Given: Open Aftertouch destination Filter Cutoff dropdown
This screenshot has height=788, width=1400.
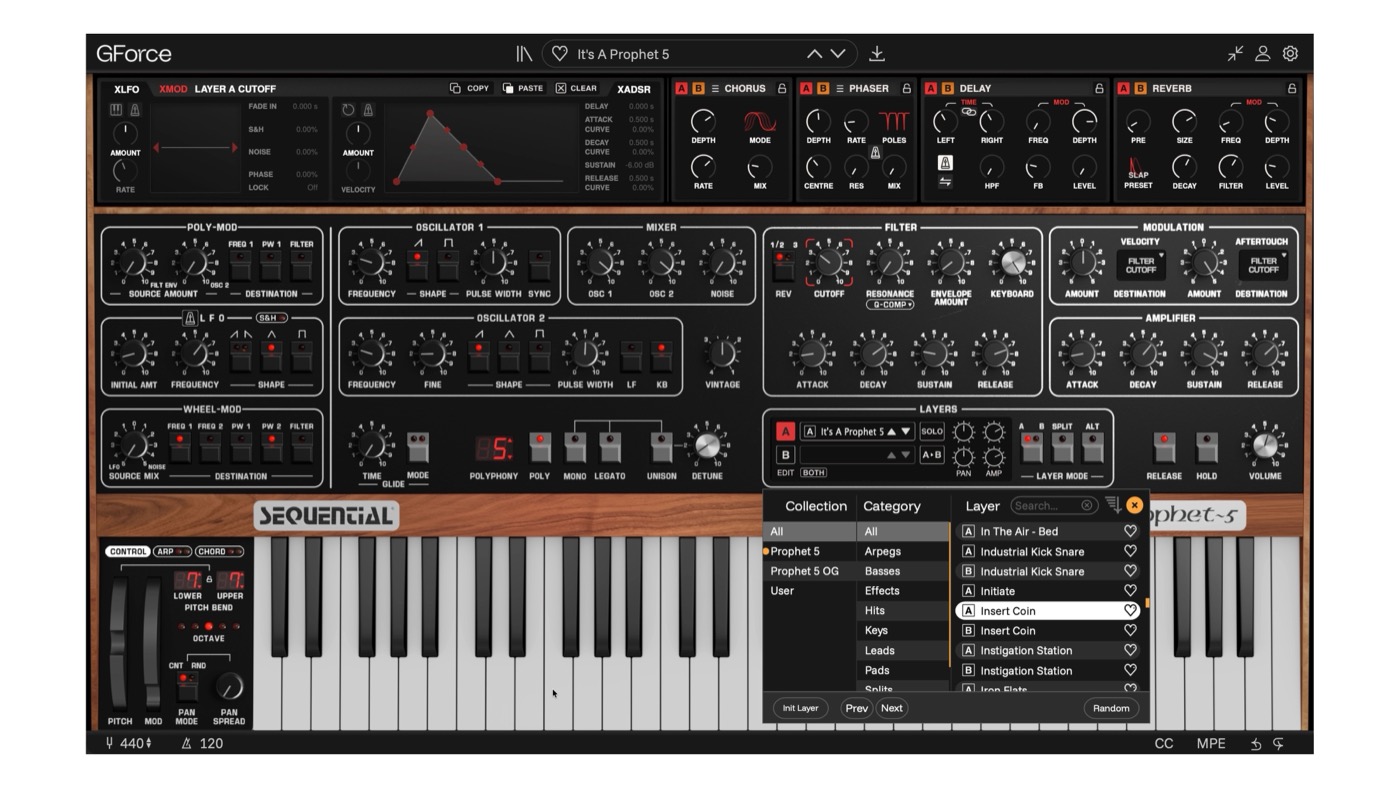Looking at the screenshot, I should (1263, 265).
